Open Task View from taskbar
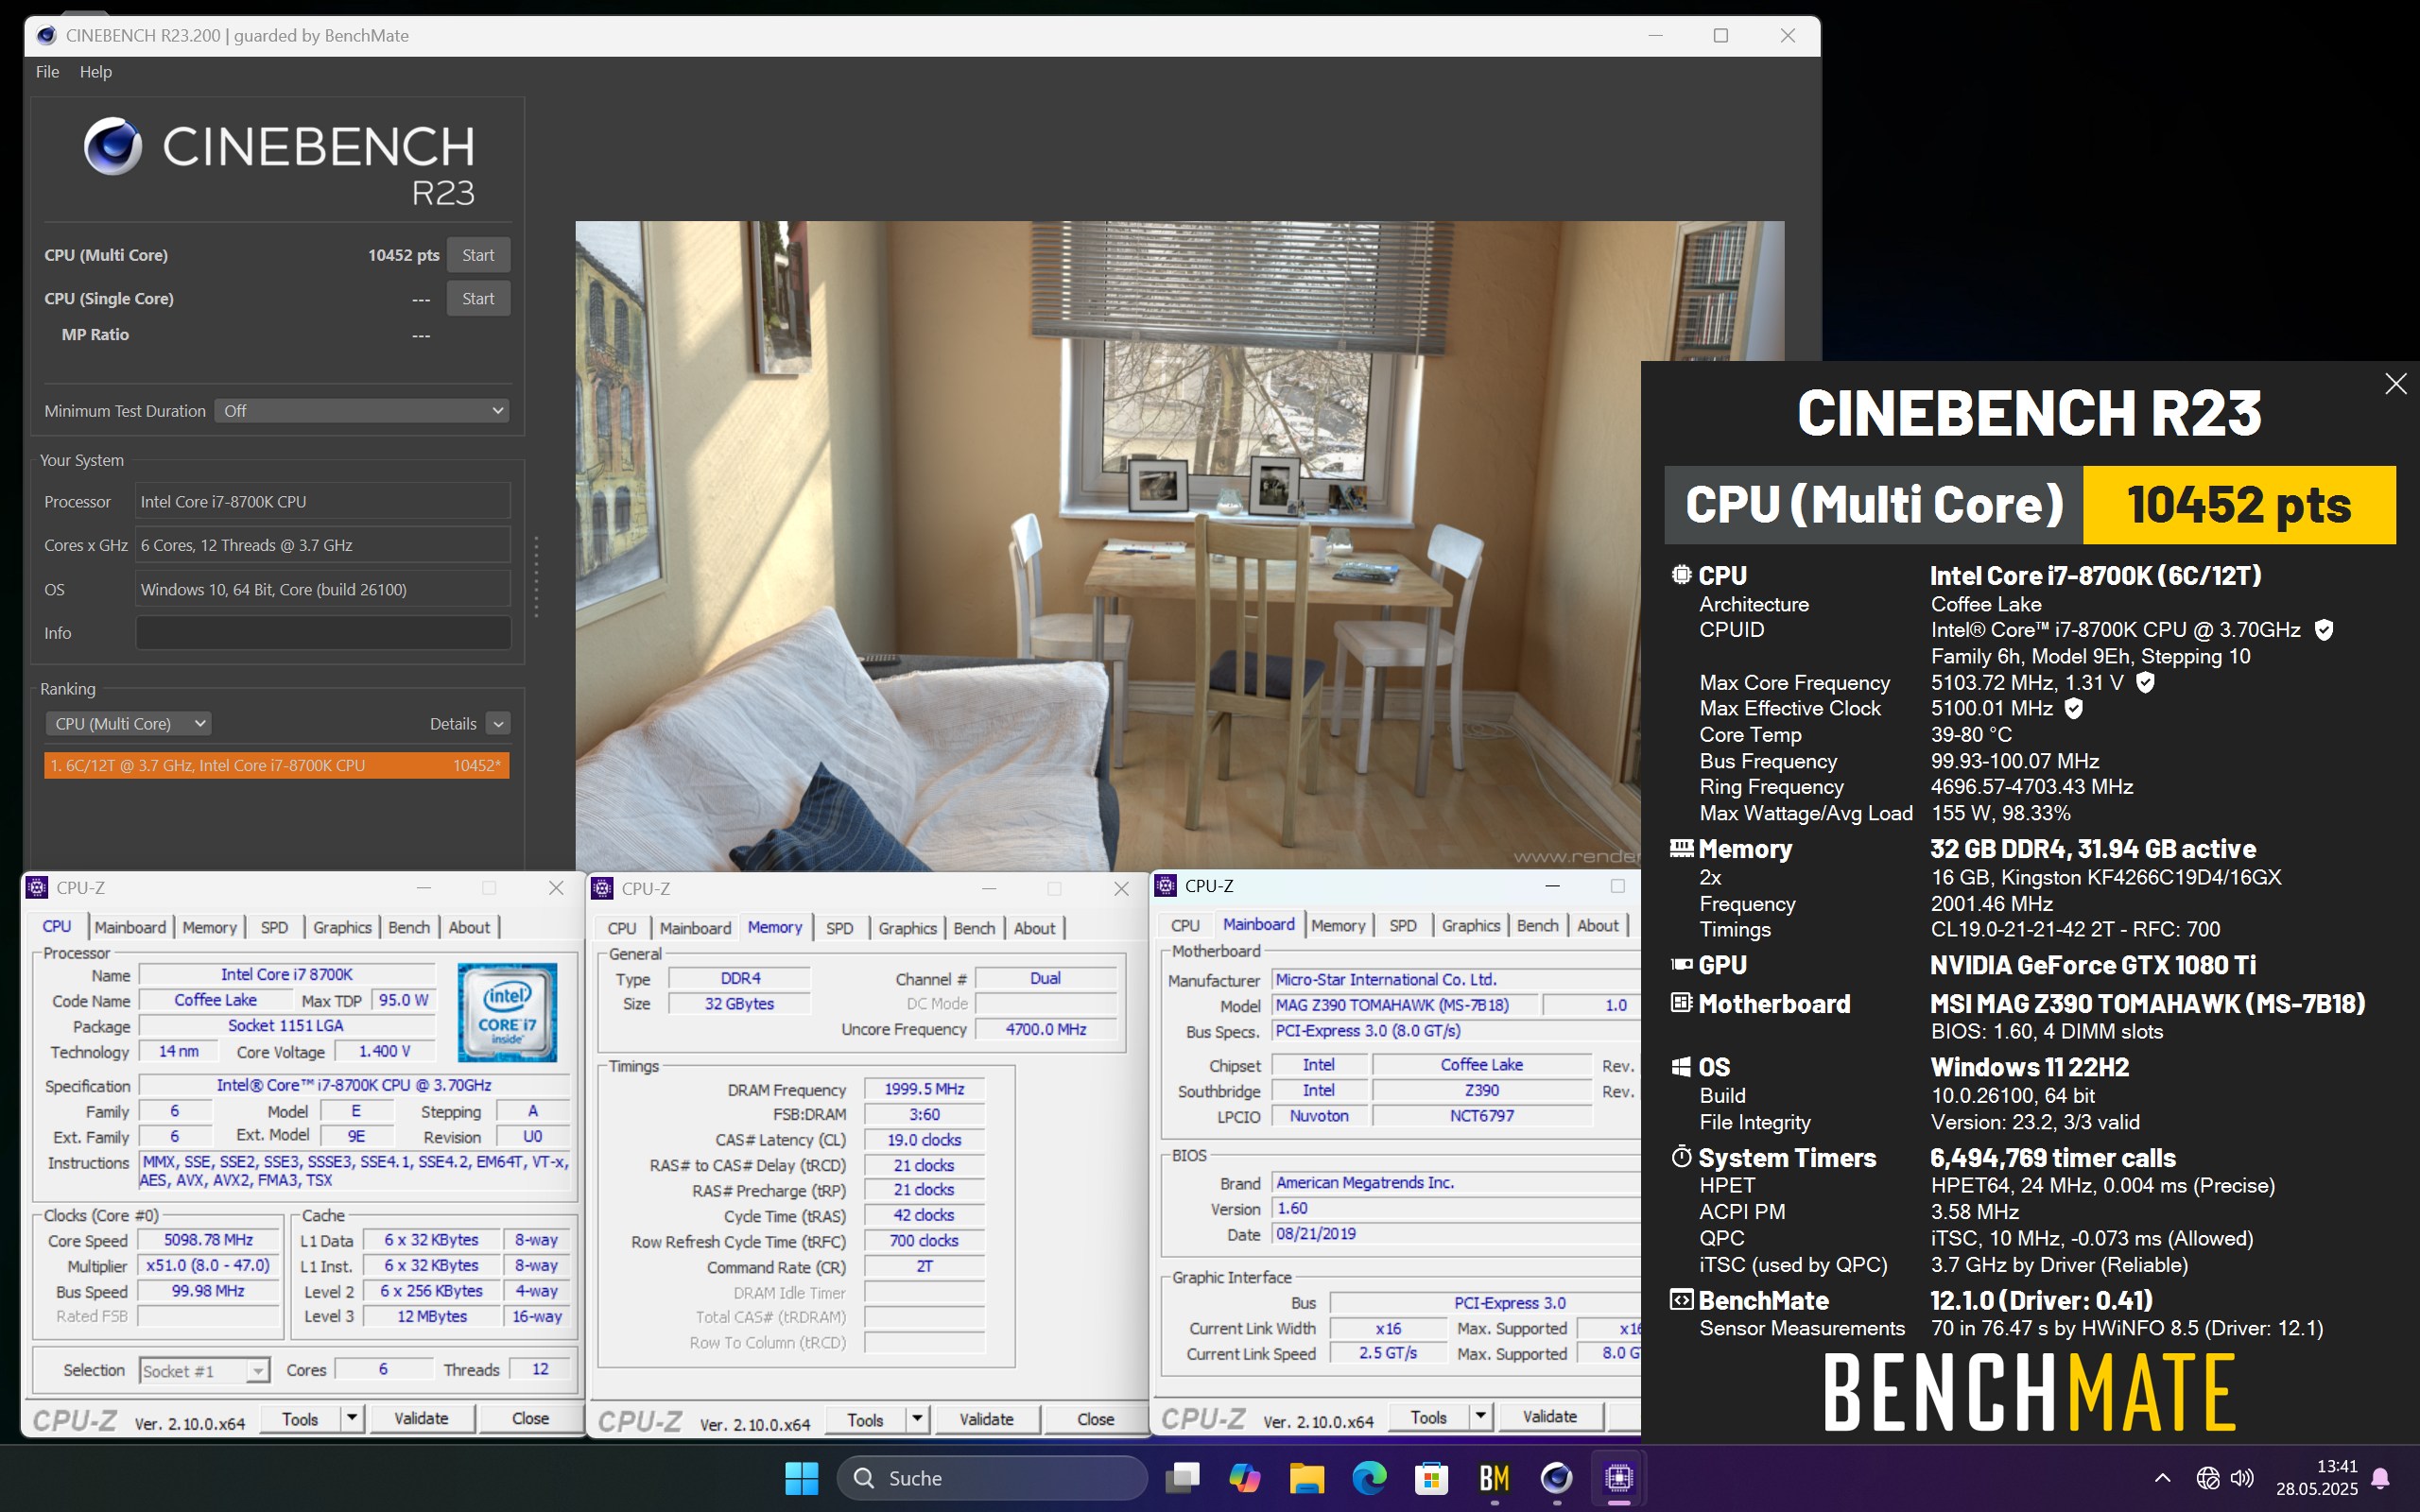2420x1512 pixels. 1182,1477
